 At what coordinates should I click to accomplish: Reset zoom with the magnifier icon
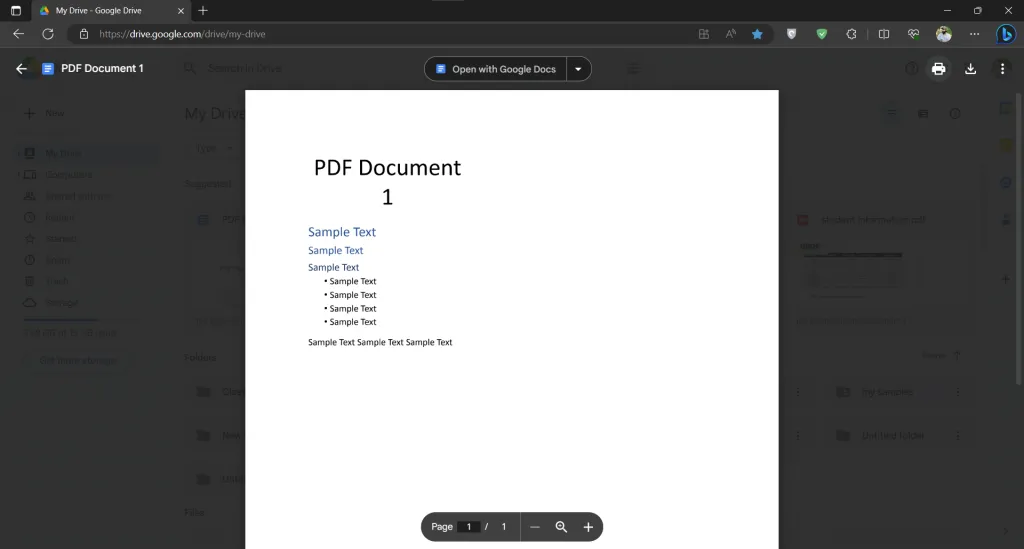pos(561,527)
